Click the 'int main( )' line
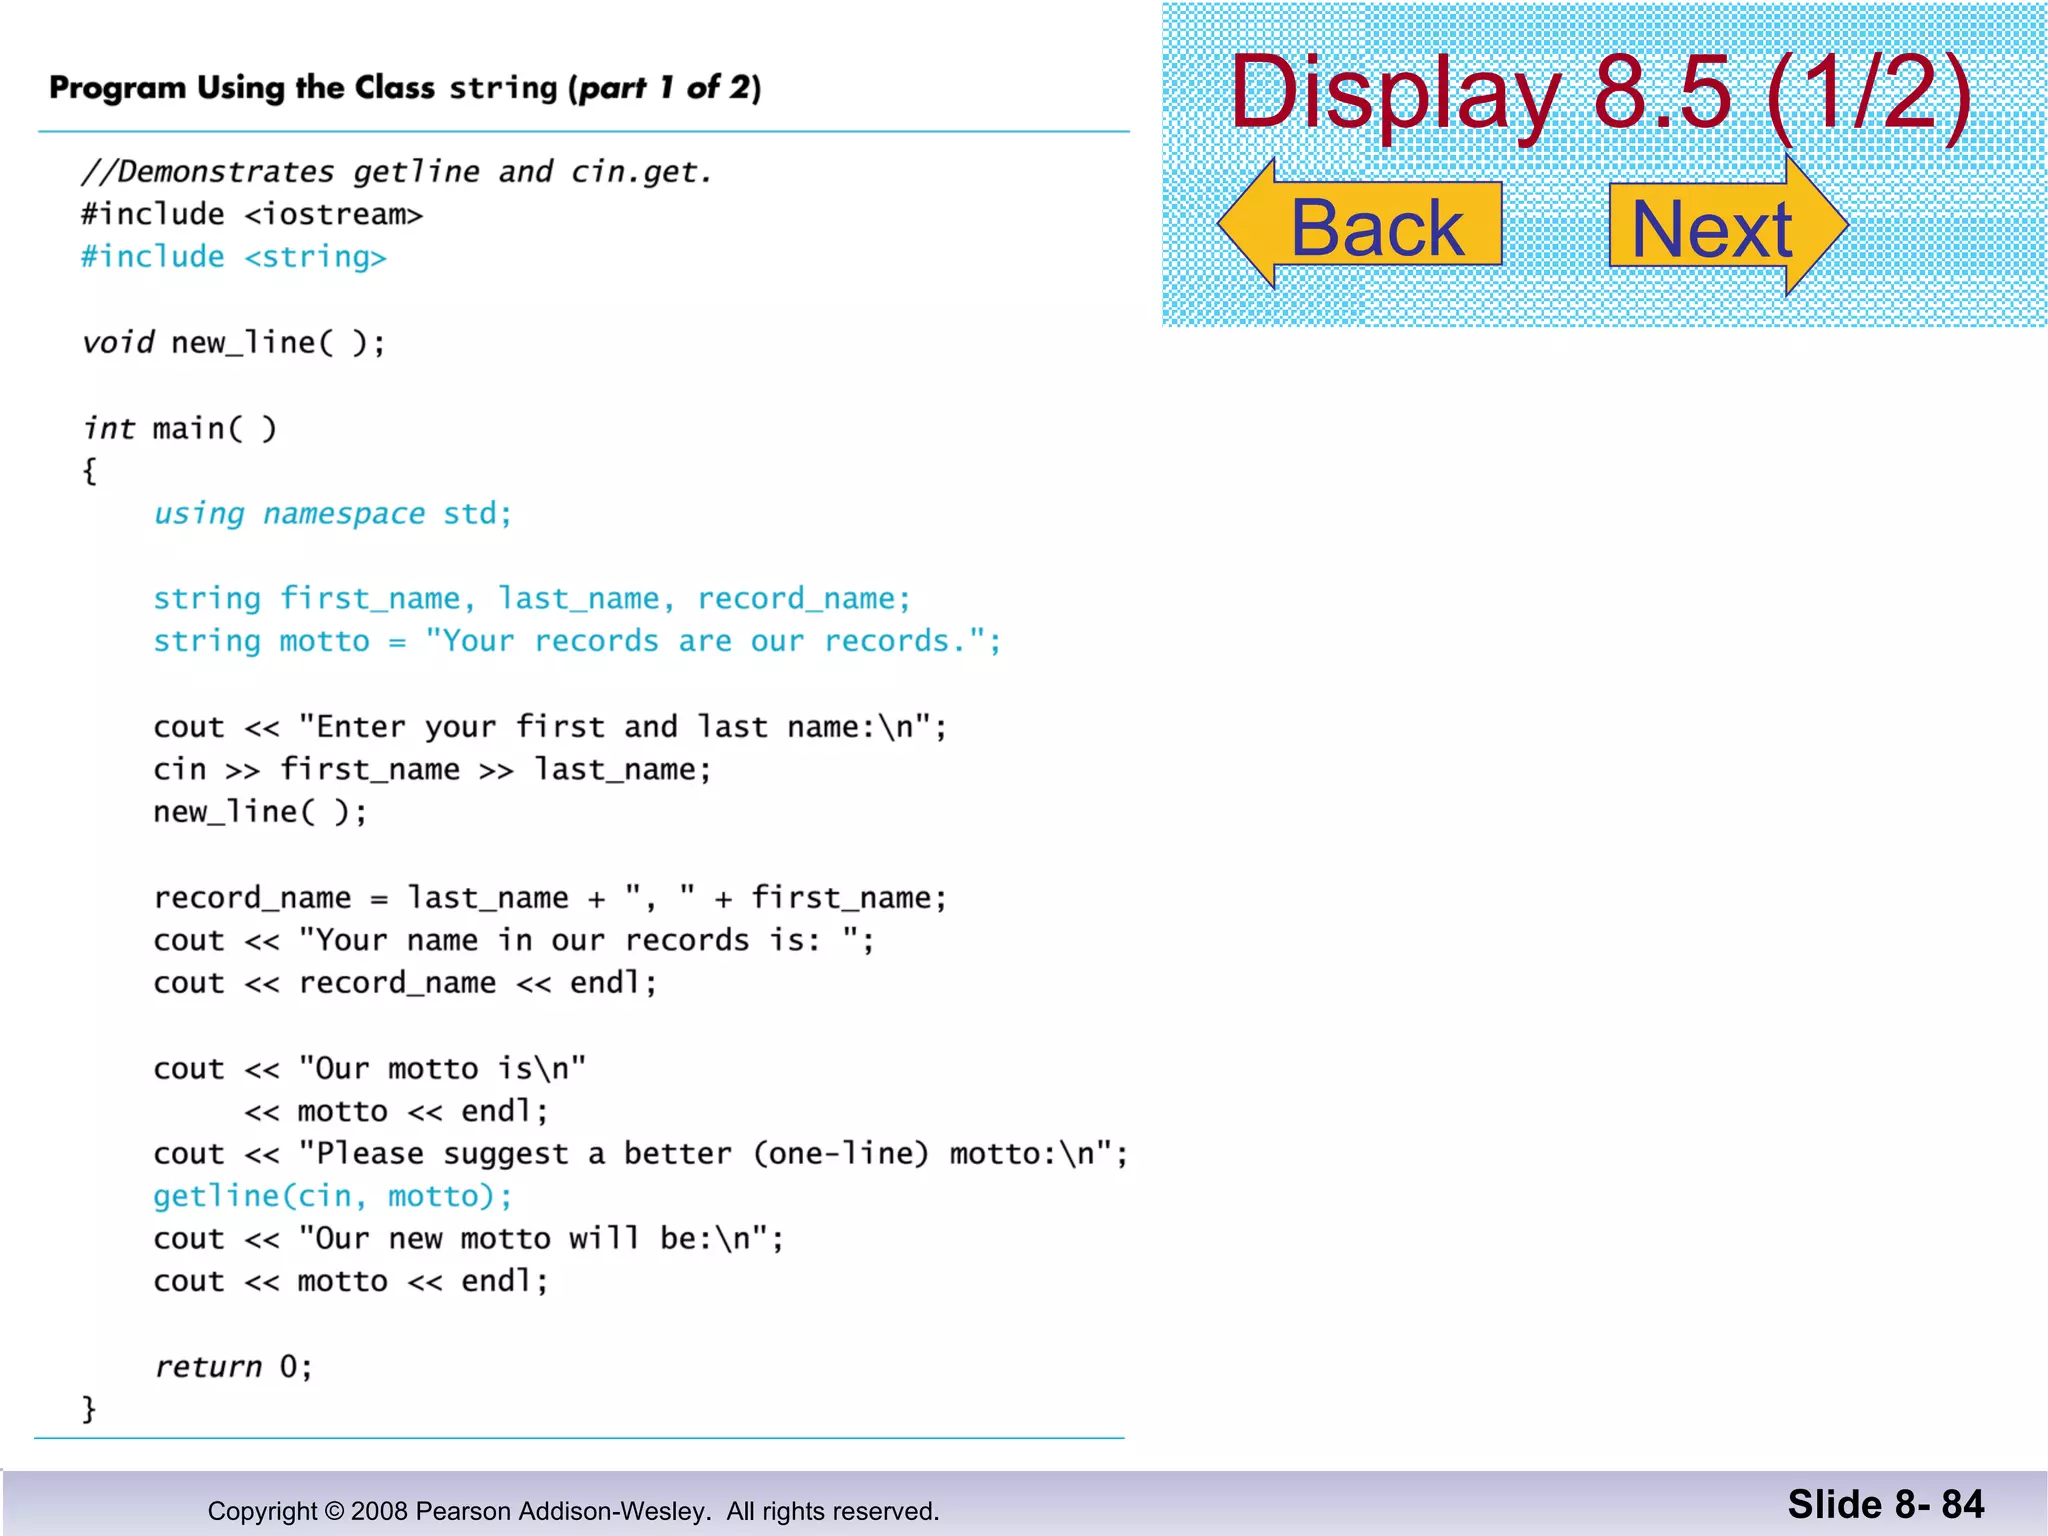Image resolution: width=2048 pixels, height=1536 pixels. click(x=180, y=429)
